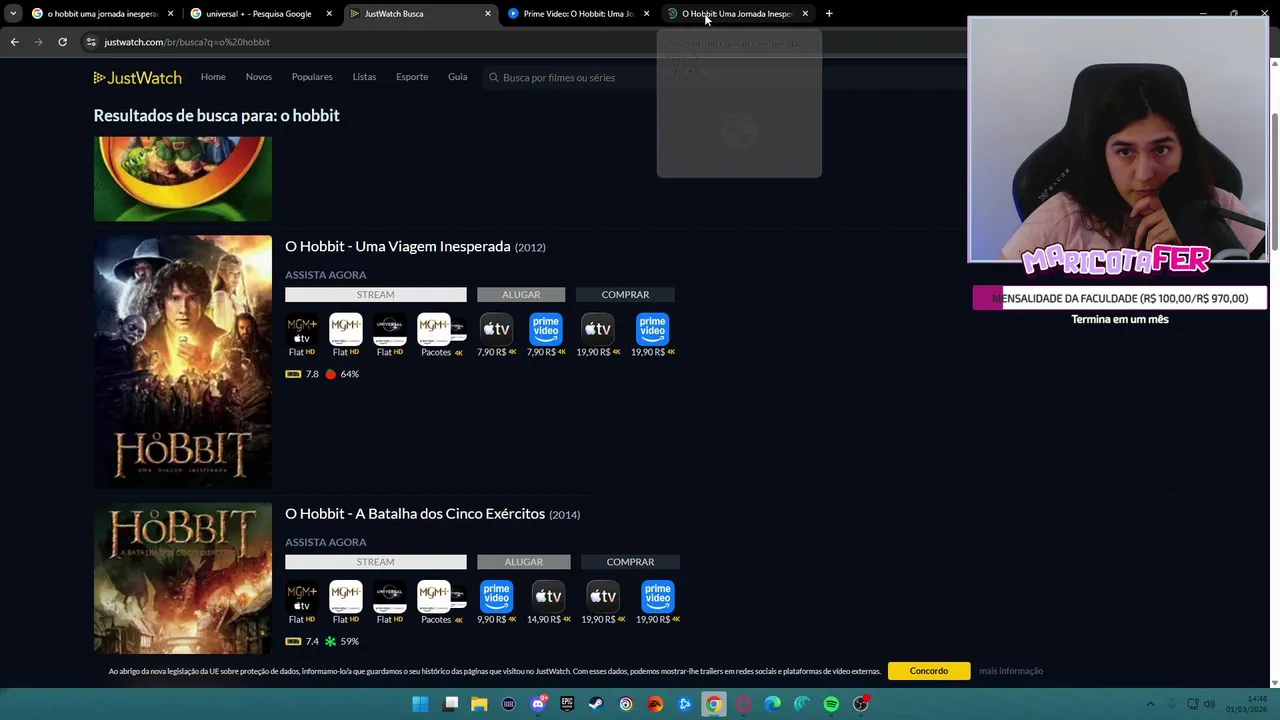Close the JustWatch Busca tab

(x=488, y=14)
